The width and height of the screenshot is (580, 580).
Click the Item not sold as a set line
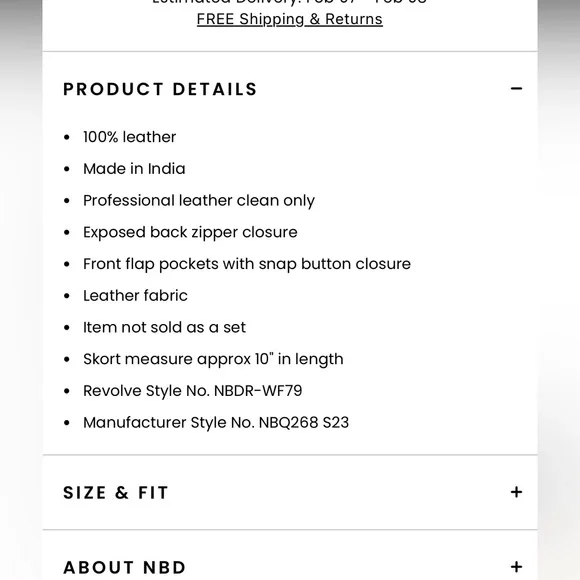click(164, 327)
